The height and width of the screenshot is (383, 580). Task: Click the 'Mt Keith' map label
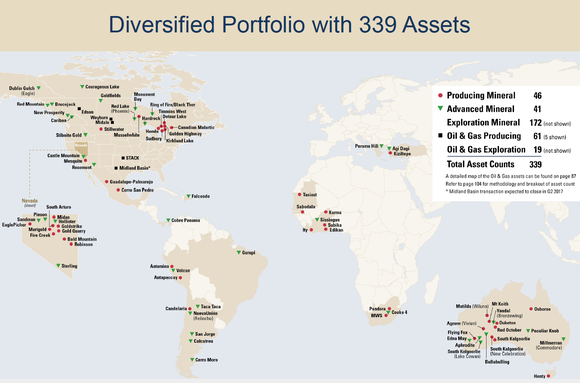500,304
